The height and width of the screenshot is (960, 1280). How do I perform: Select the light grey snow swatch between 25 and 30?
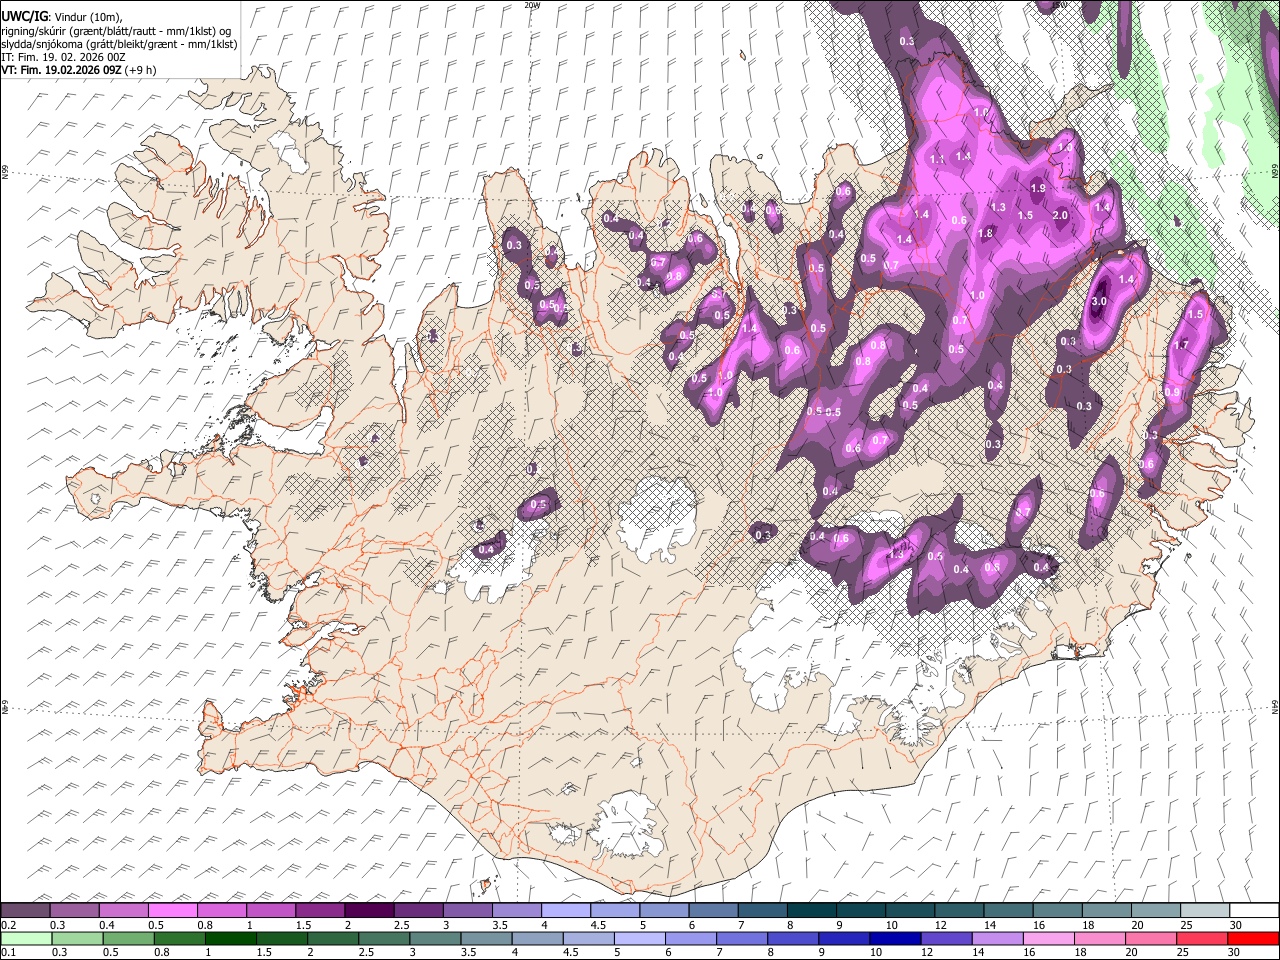(1207, 910)
